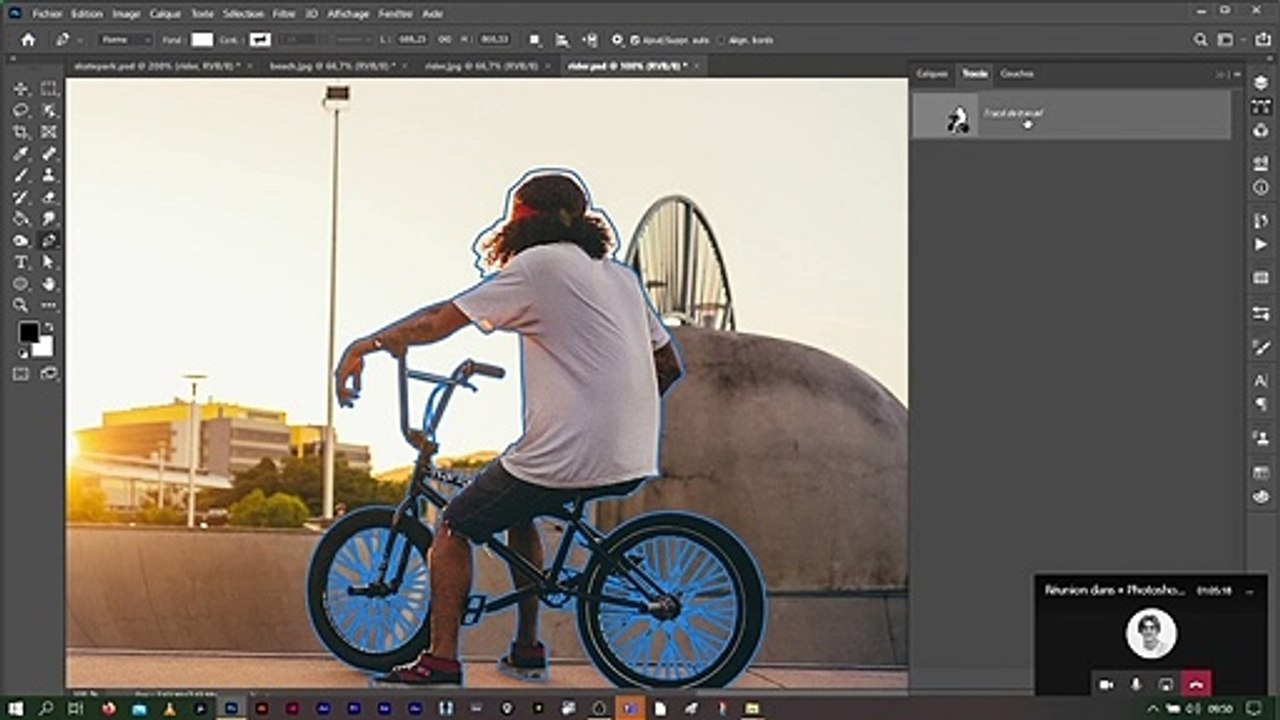Open the Windows Start menu

[16, 708]
